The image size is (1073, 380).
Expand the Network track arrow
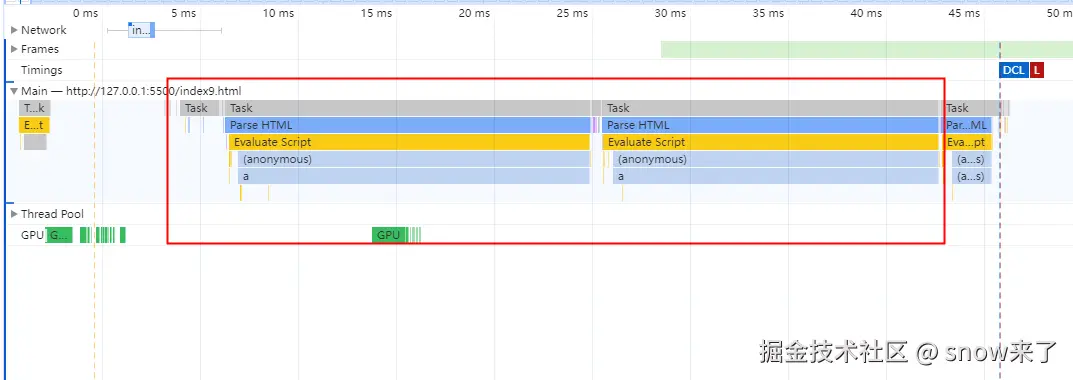14,30
